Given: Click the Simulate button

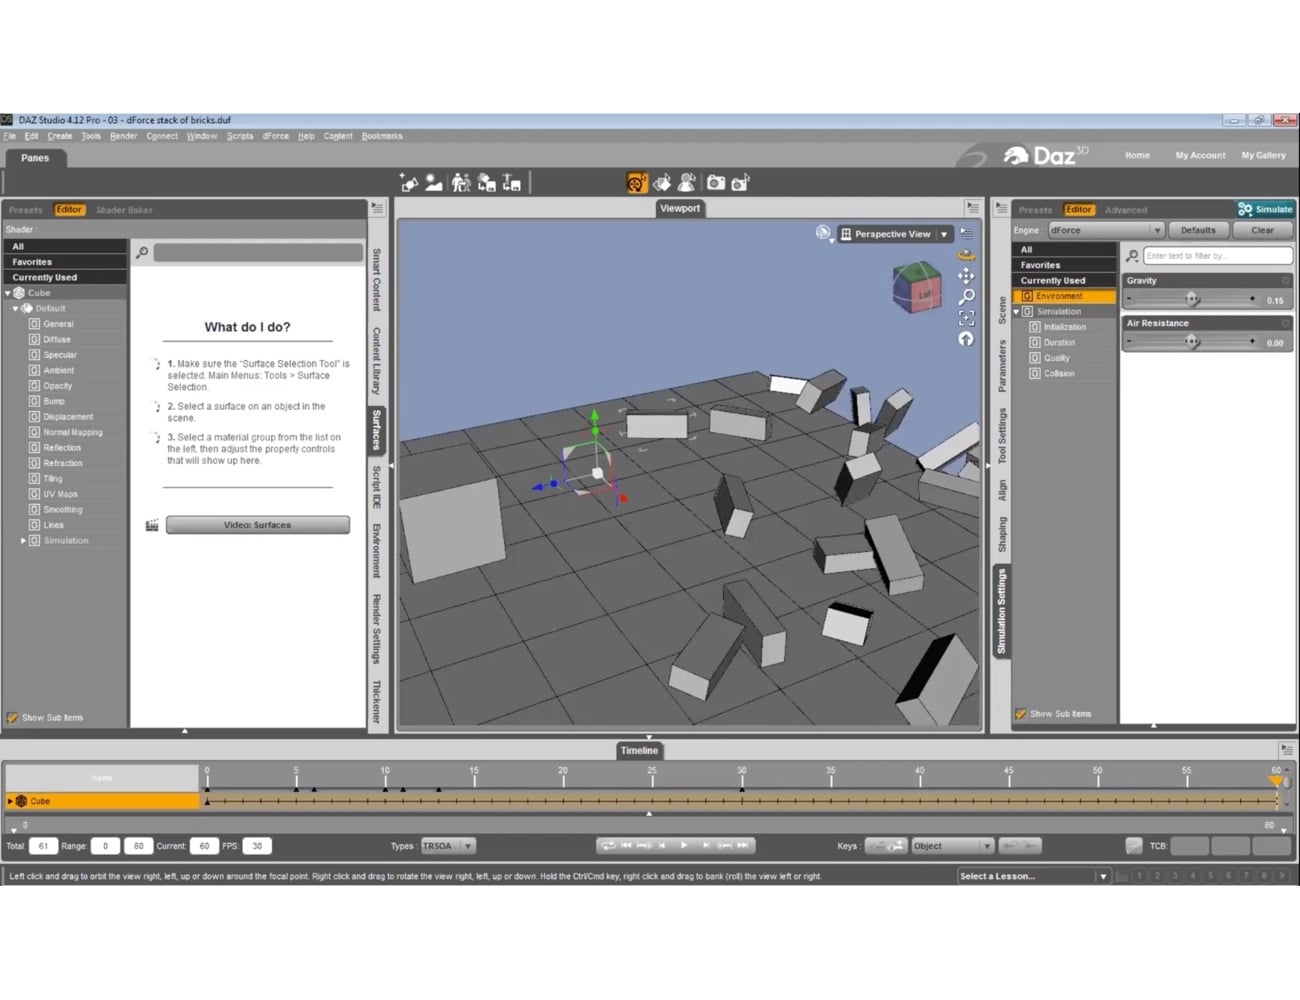Looking at the screenshot, I should 1266,209.
